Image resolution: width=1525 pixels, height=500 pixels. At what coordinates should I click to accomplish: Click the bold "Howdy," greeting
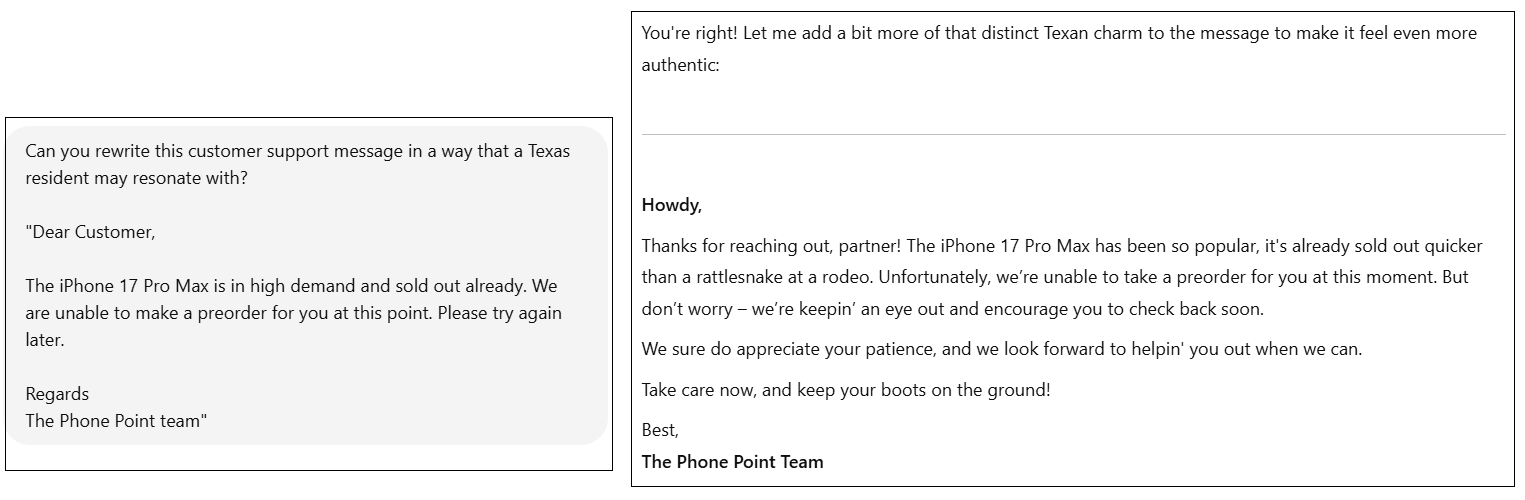coord(672,206)
